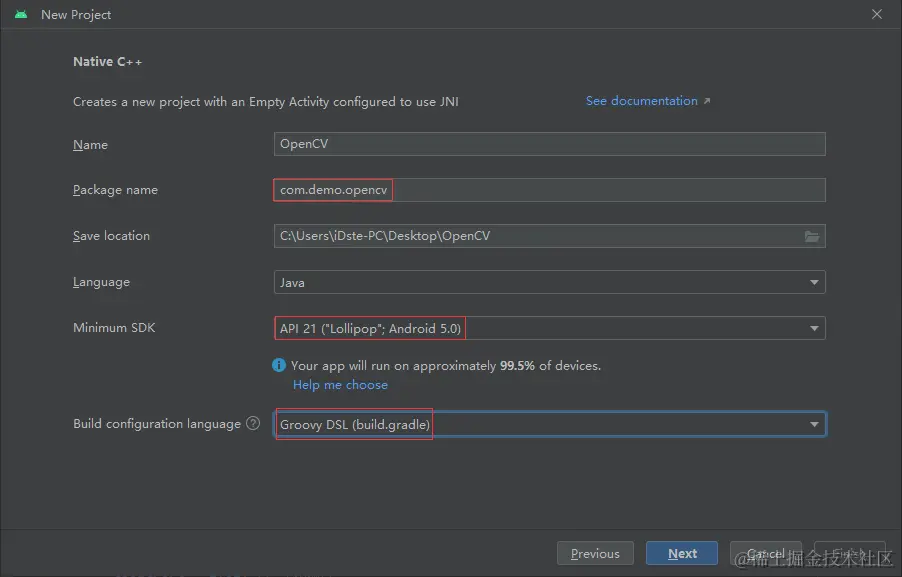This screenshot has height=577, width=902.
Task: Click the folder browse icon for Save location
Action: pos(812,237)
